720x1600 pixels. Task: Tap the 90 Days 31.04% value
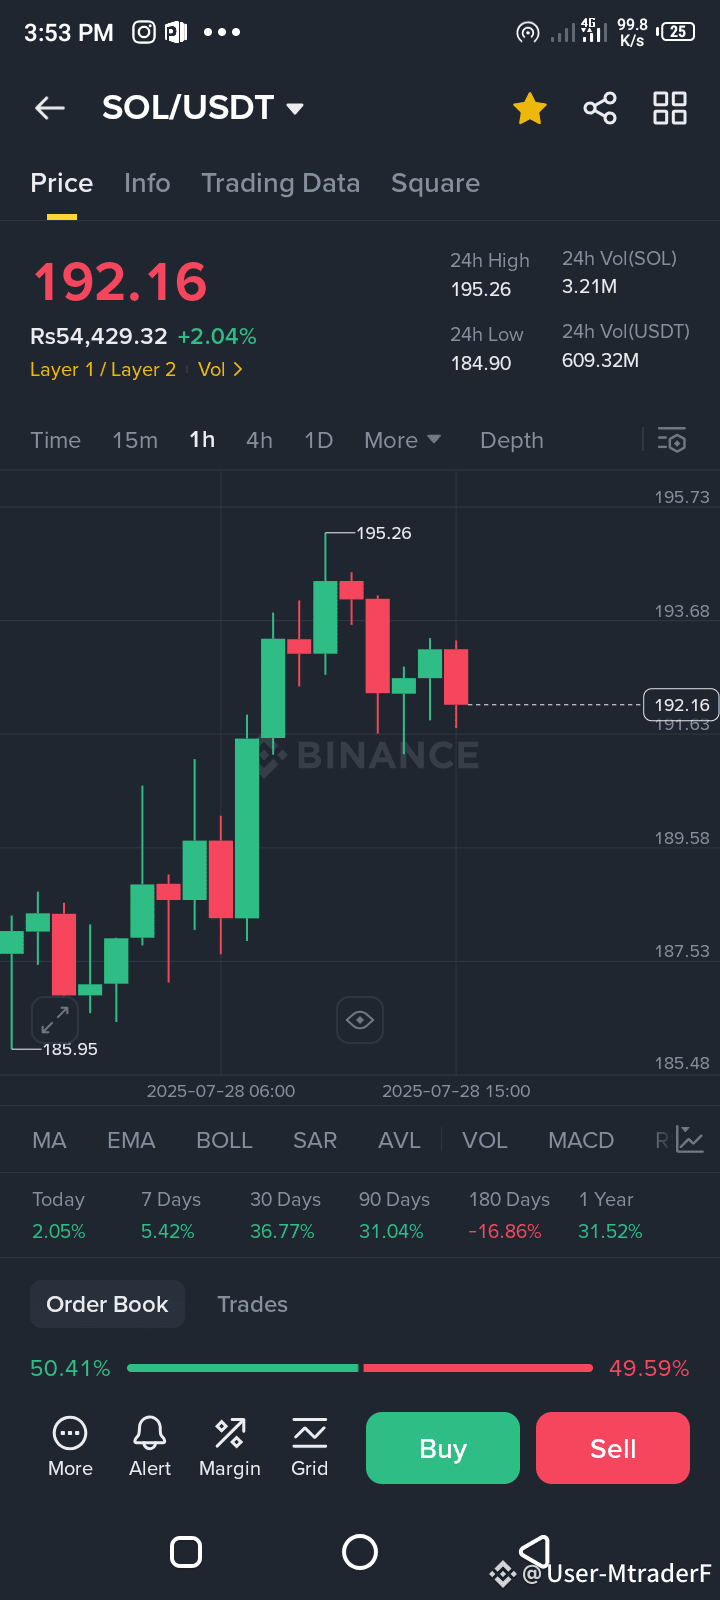pos(391,1231)
